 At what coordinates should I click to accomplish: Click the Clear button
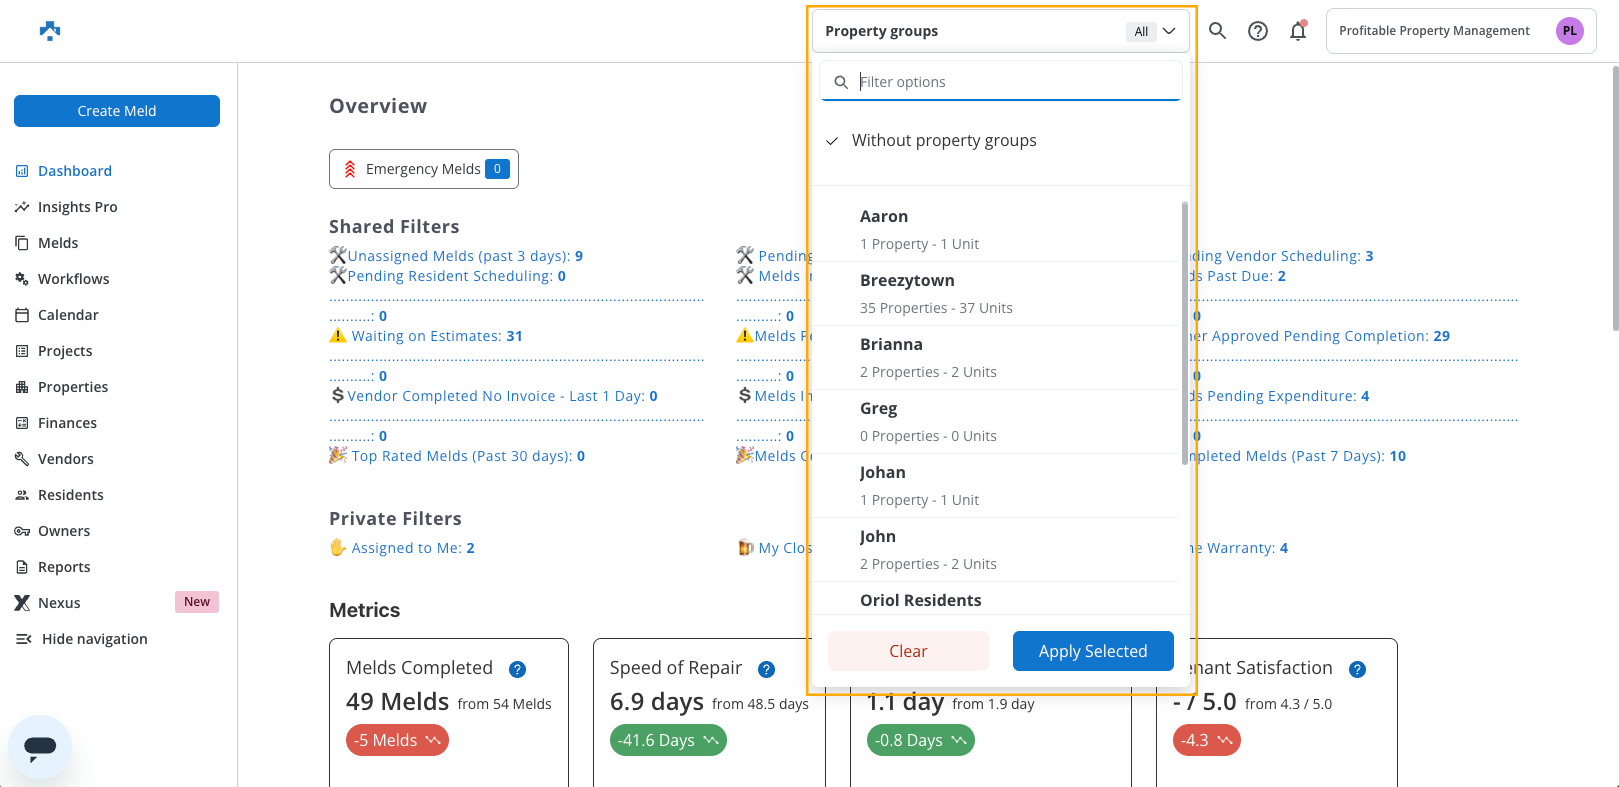point(908,651)
